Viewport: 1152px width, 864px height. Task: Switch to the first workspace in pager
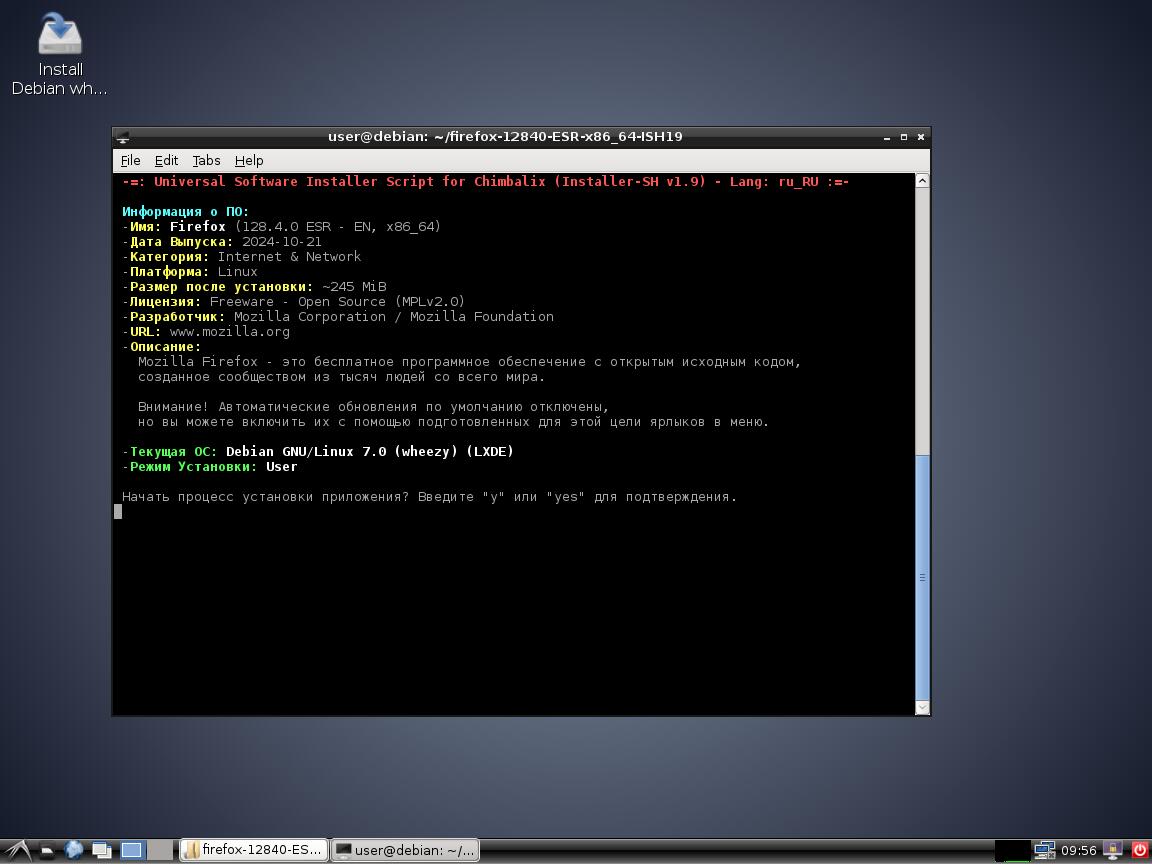[x=132, y=850]
